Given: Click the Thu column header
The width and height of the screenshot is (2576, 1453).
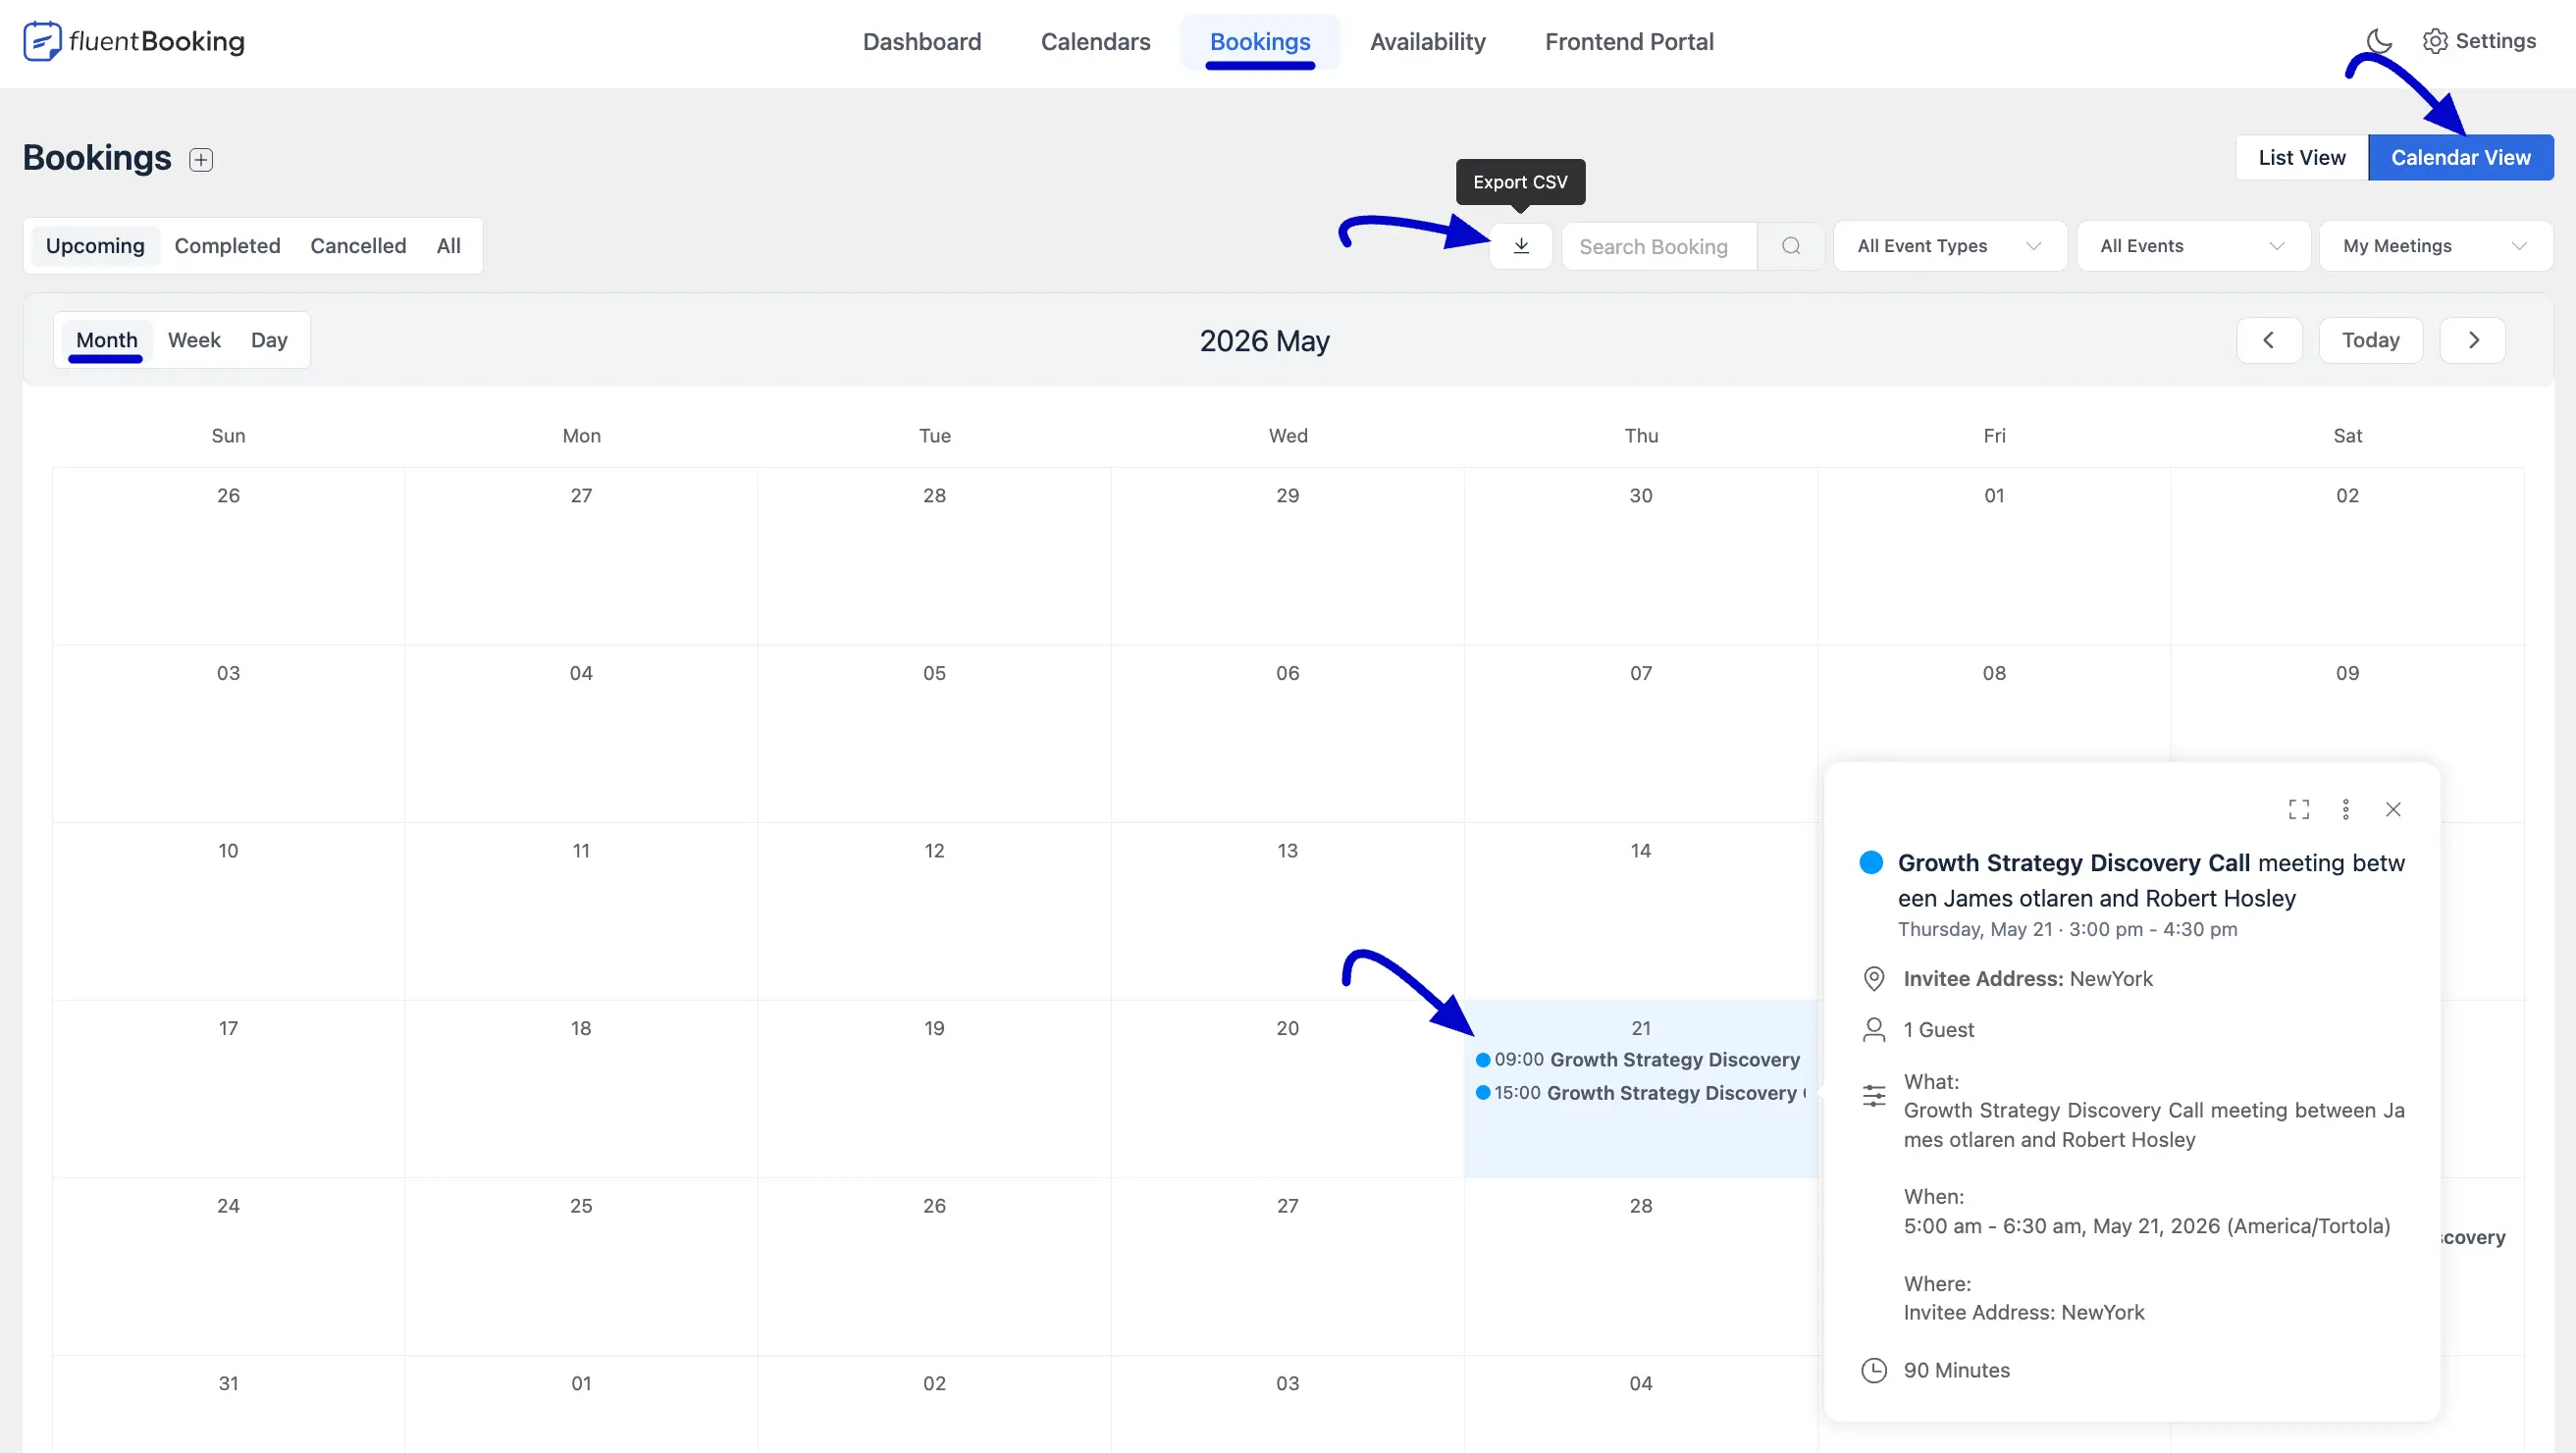Looking at the screenshot, I should 1641,435.
